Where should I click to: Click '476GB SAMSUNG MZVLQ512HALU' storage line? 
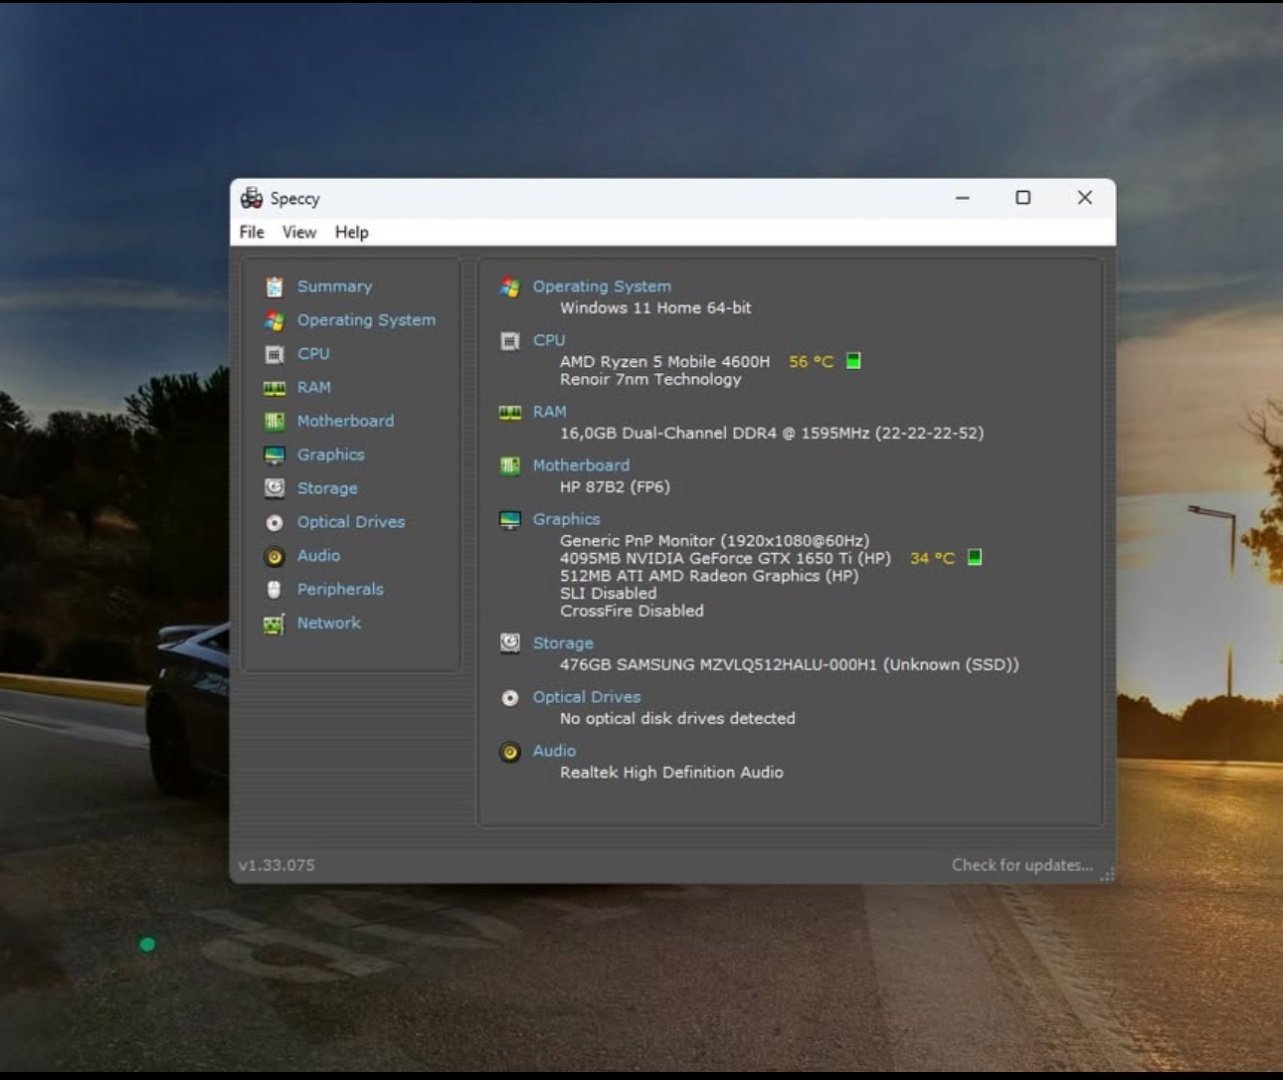tap(789, 665)
